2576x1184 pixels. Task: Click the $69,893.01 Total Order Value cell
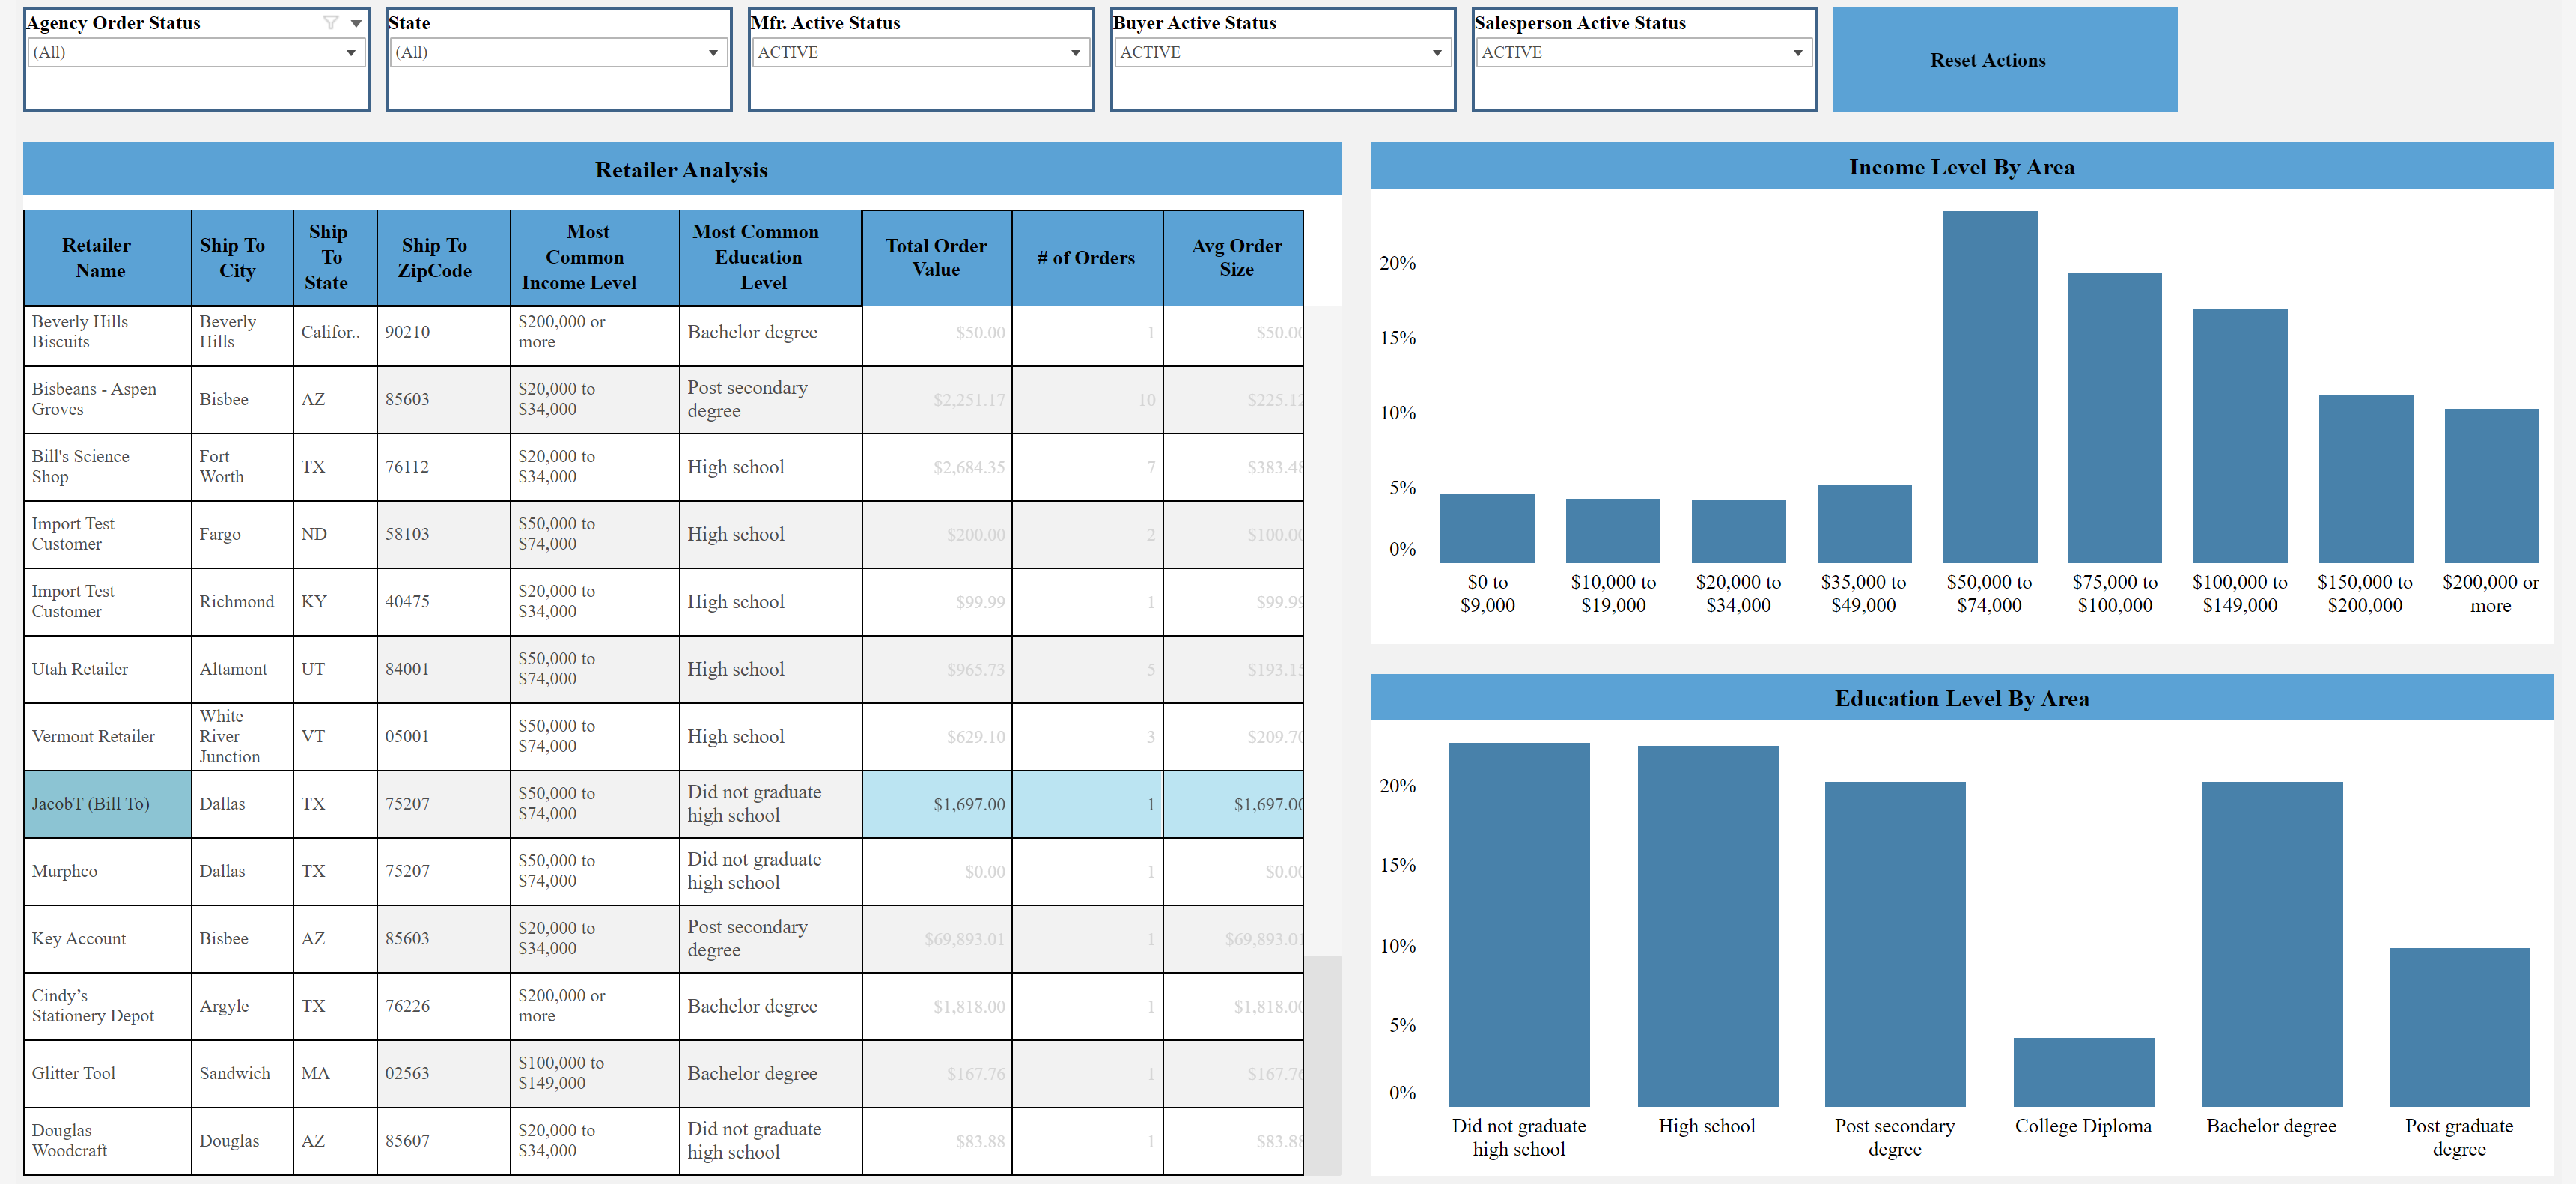[936, 939]
